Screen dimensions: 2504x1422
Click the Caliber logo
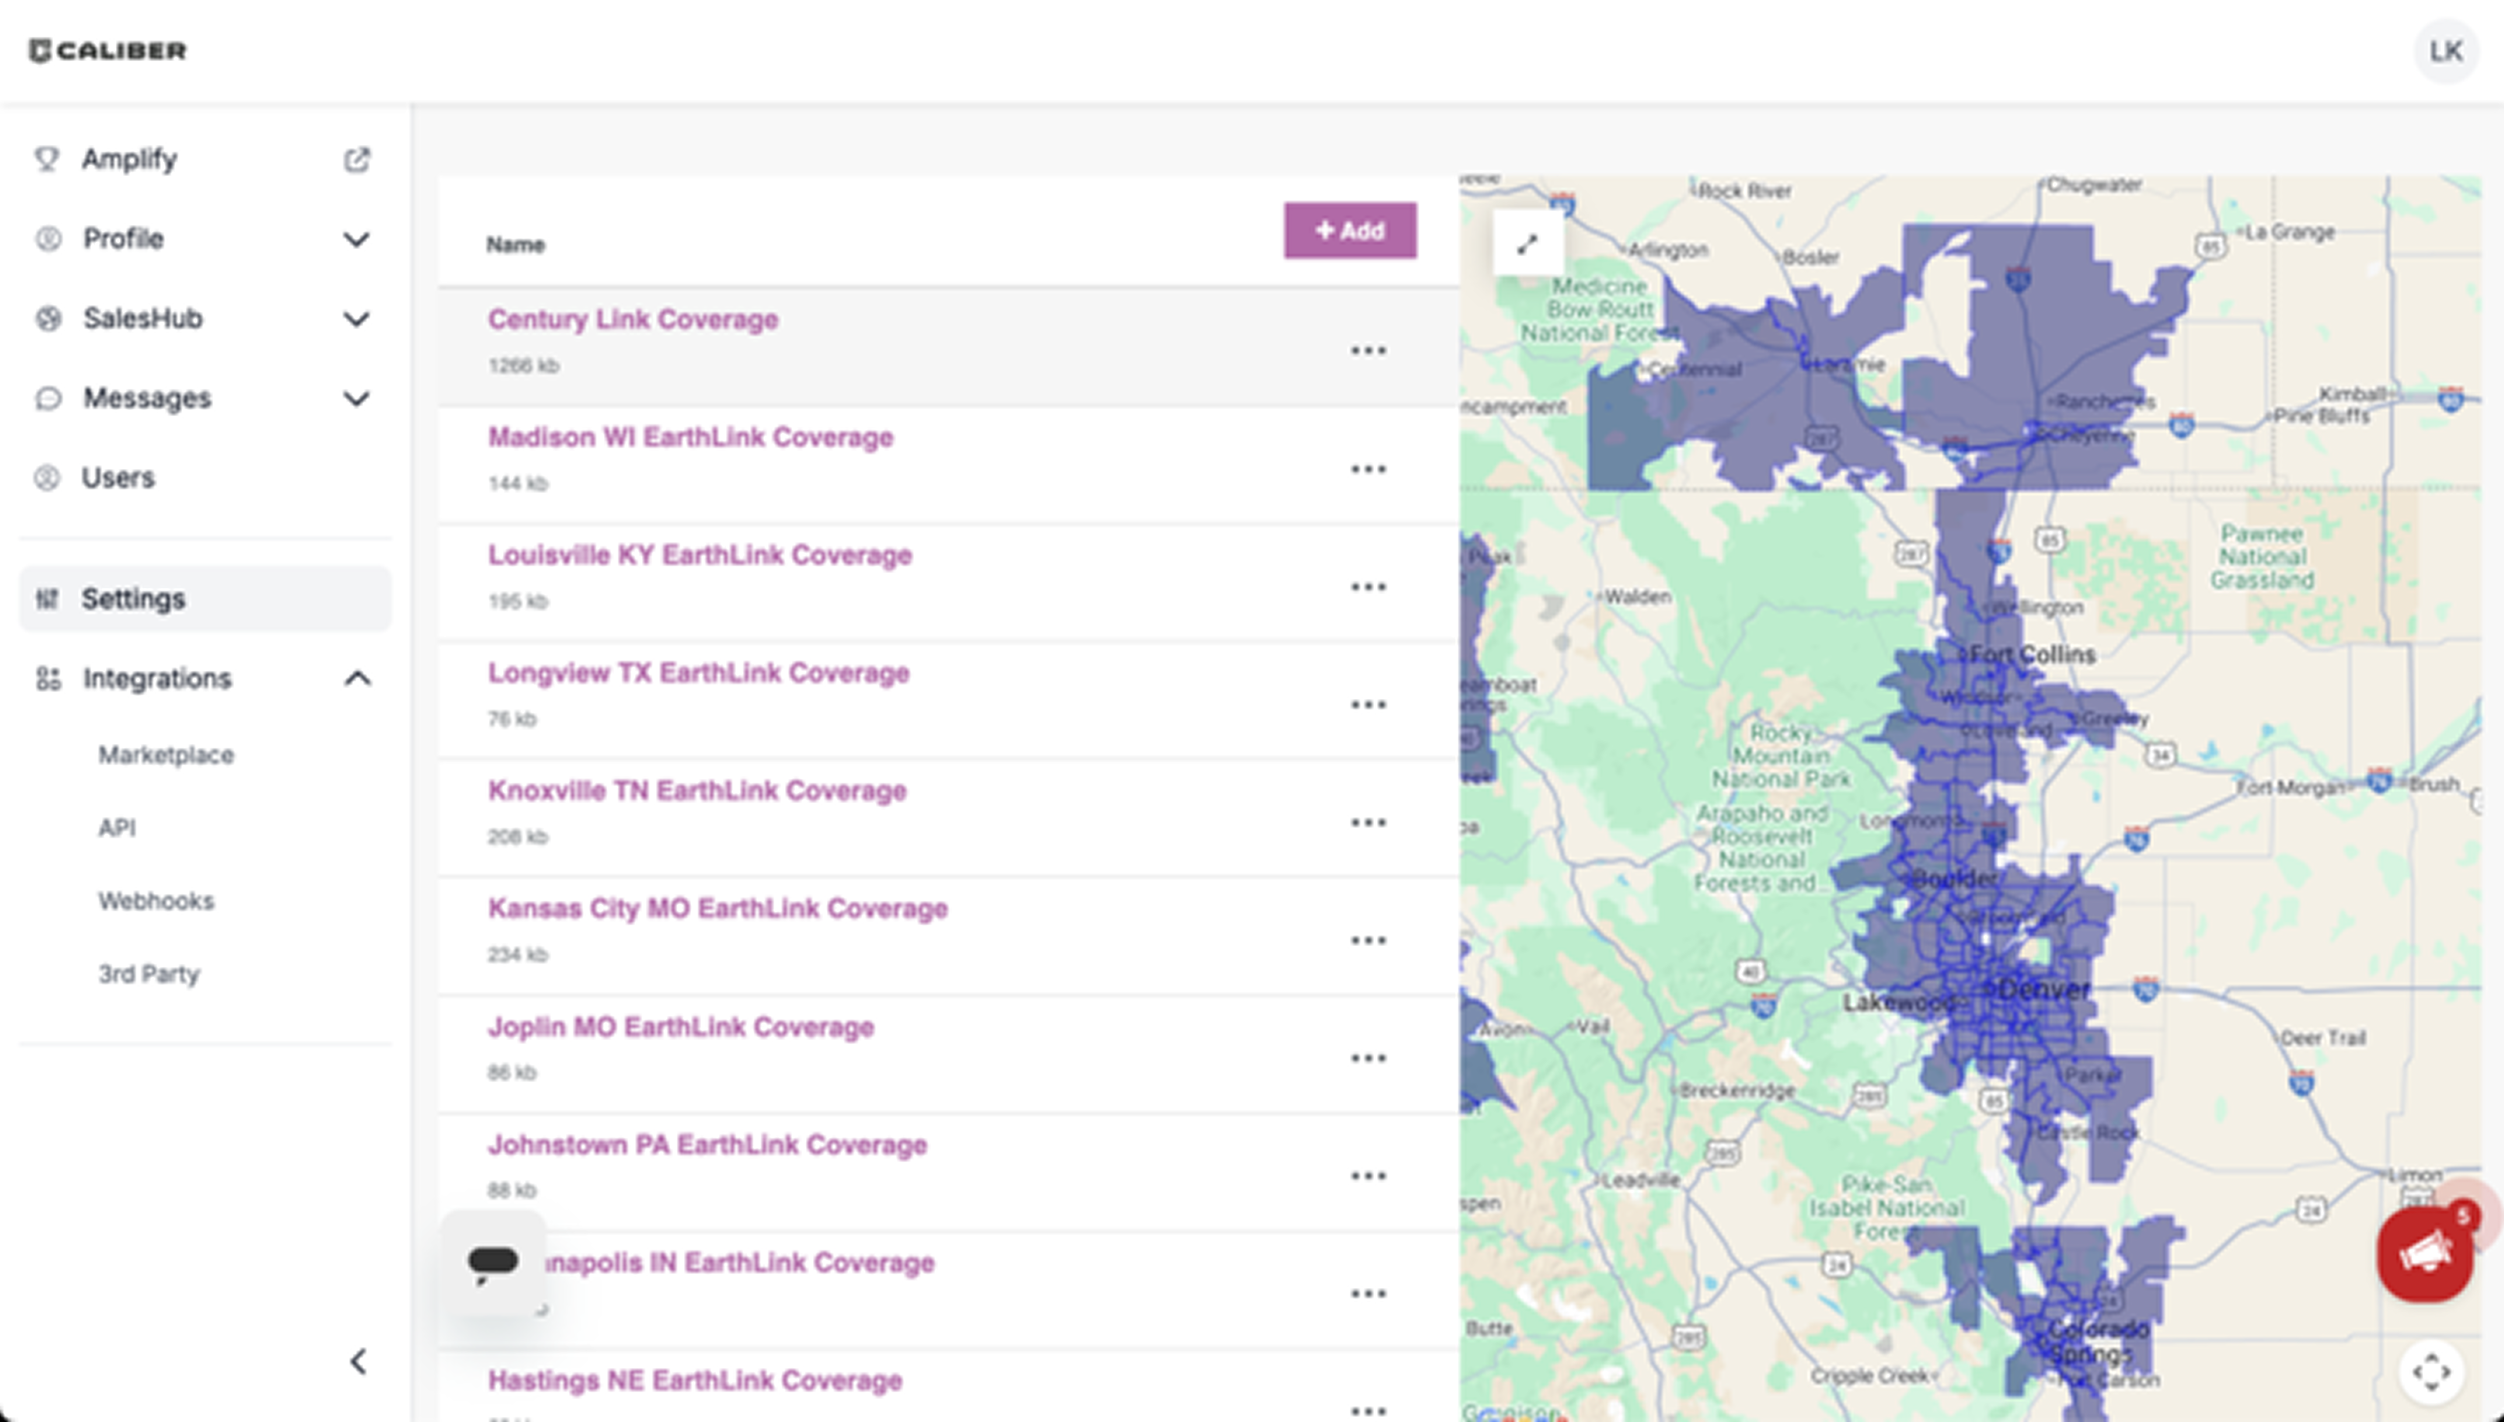(108, 51)
